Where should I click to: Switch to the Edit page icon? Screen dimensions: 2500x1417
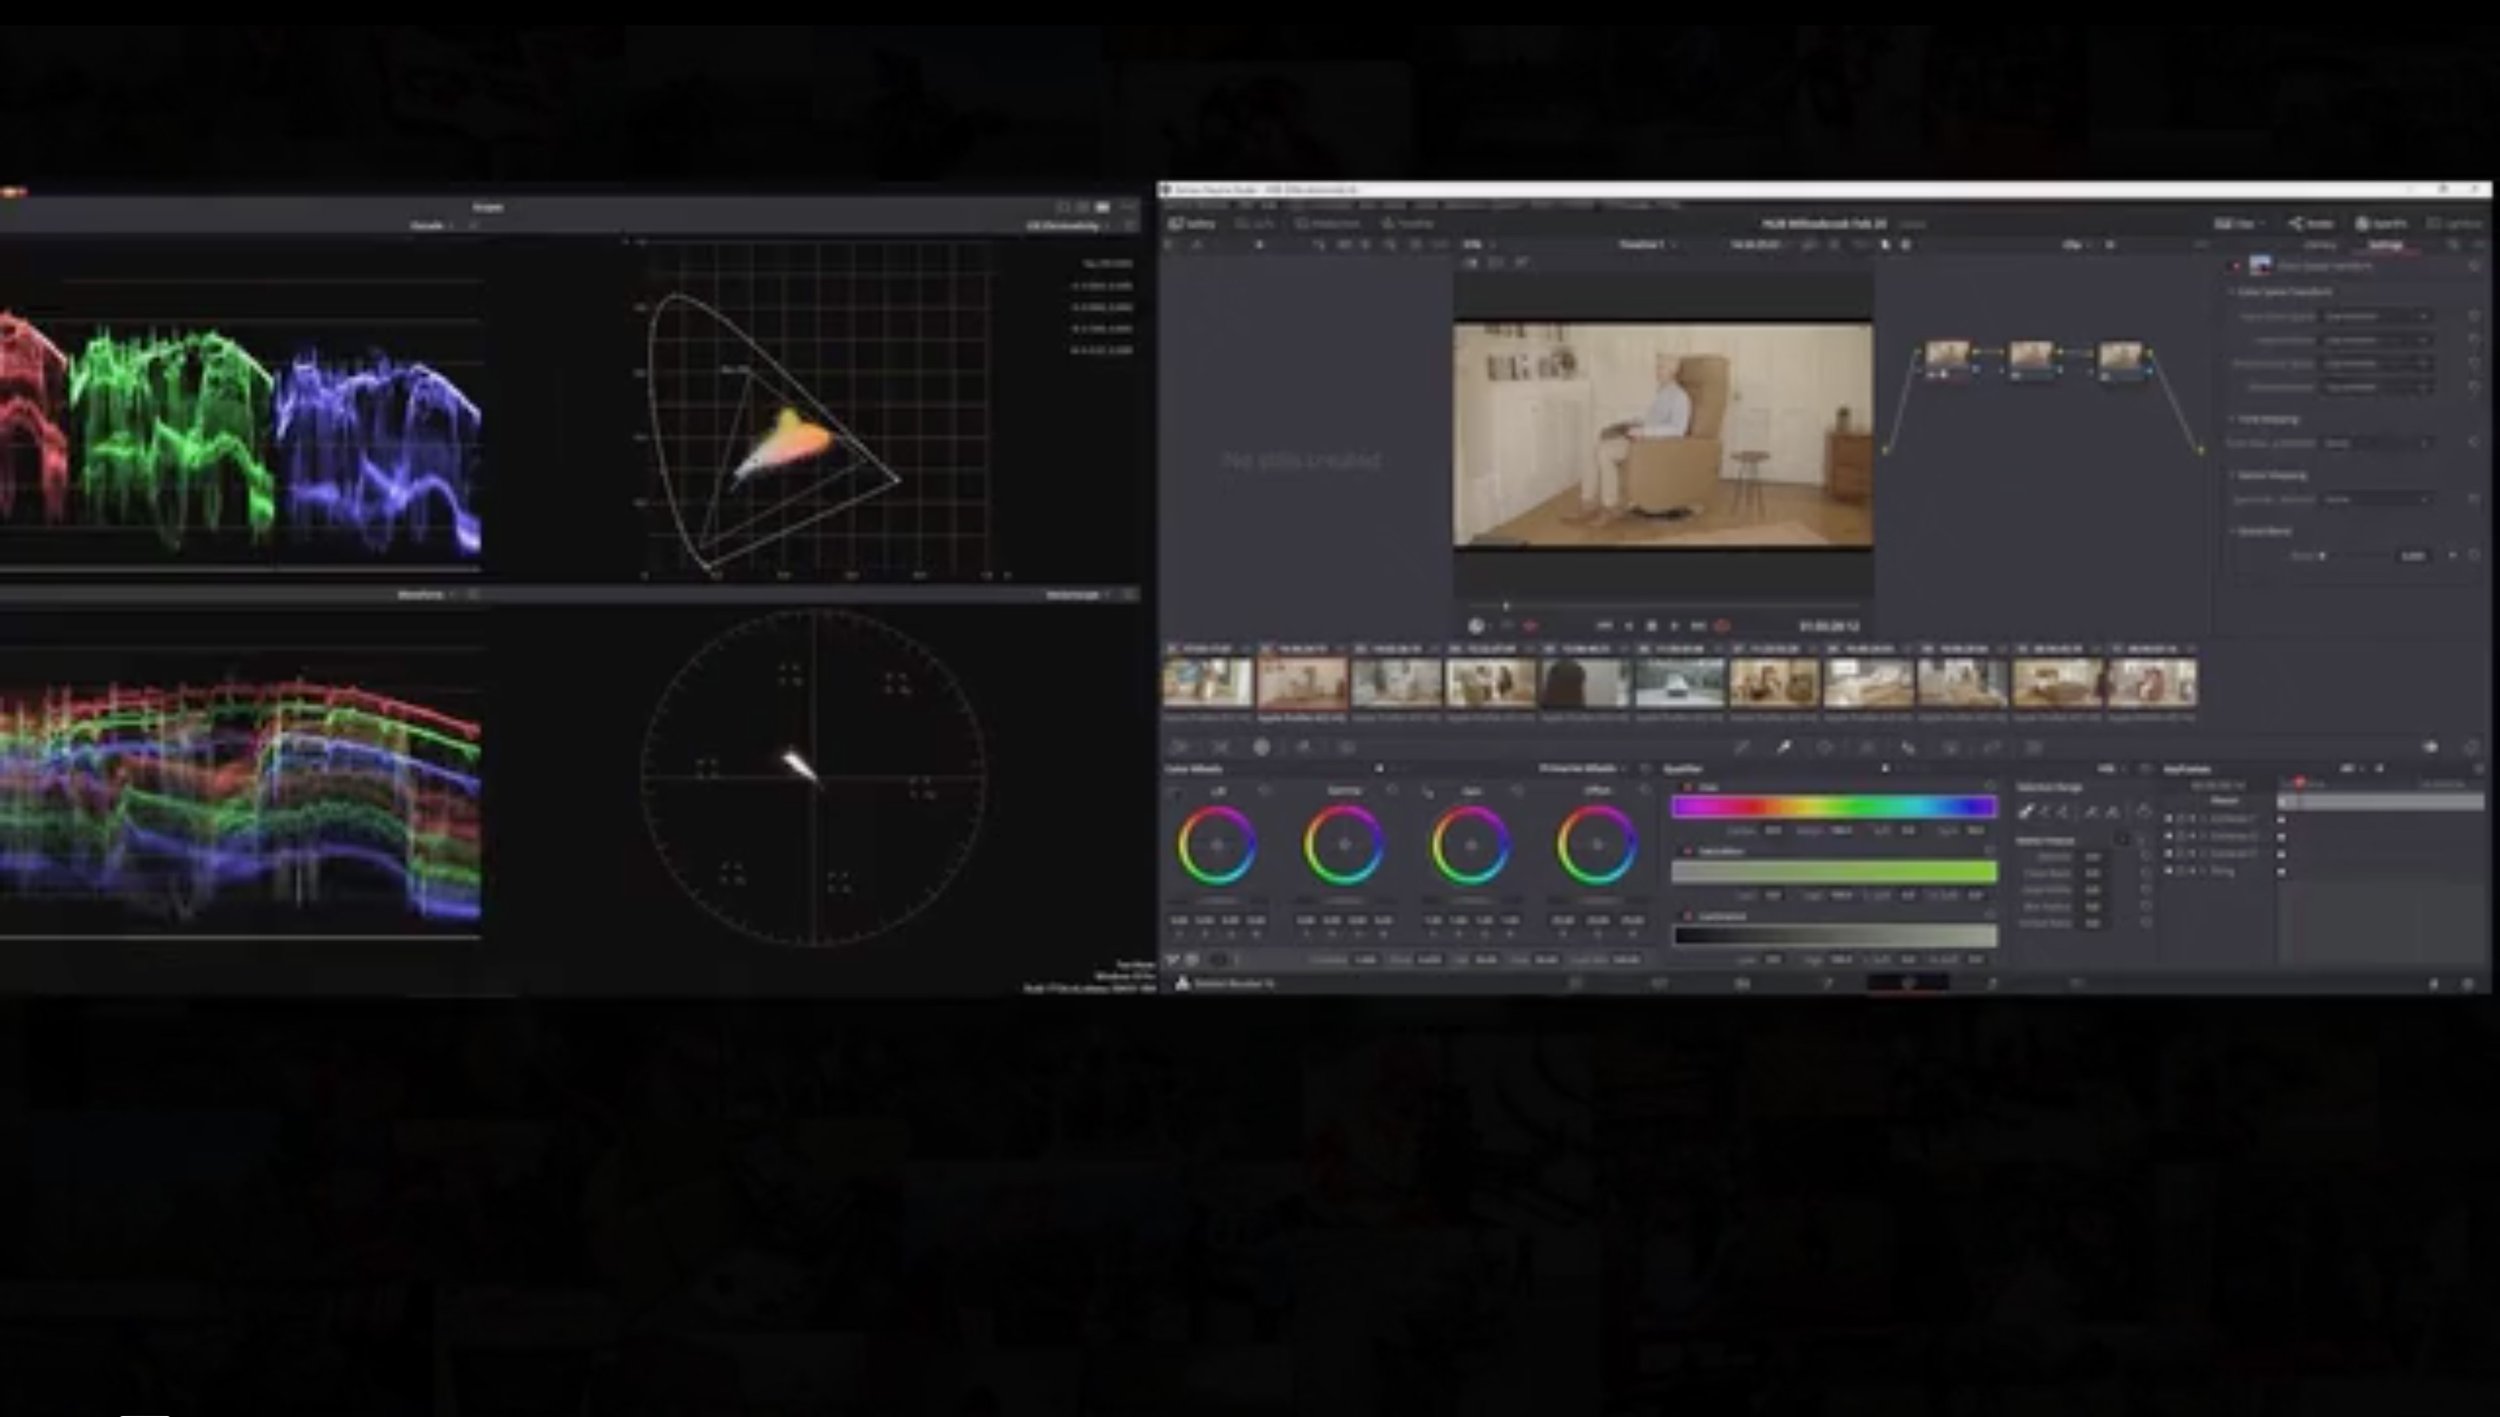point(1660,984)
